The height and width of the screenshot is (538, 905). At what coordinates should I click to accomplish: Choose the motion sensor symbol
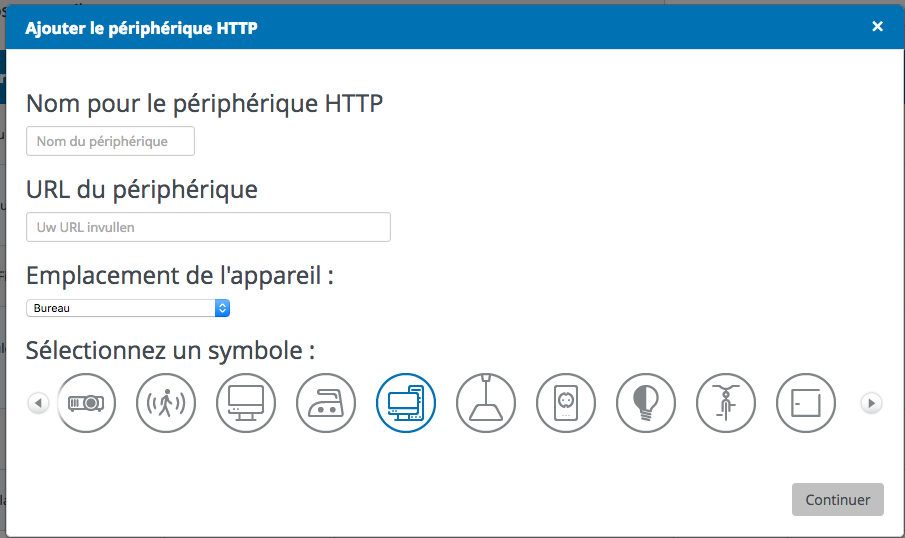coord(166,403)
